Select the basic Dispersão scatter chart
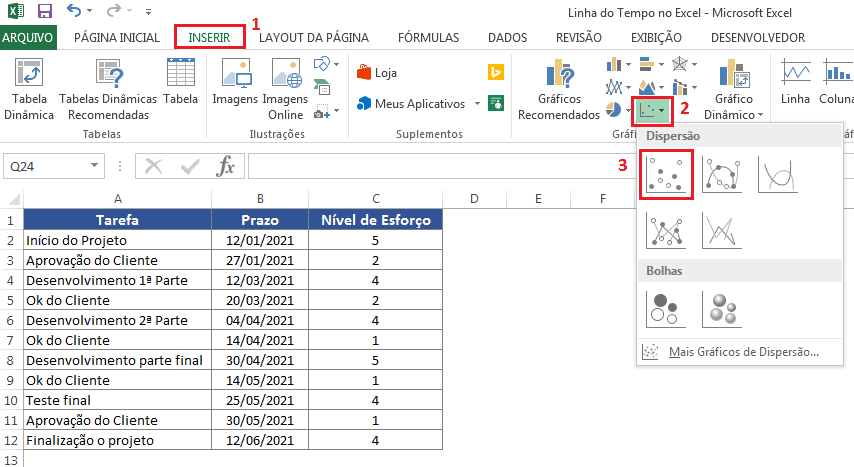The image size is (854, 467). pyautogui.click(x=665, y=174)
